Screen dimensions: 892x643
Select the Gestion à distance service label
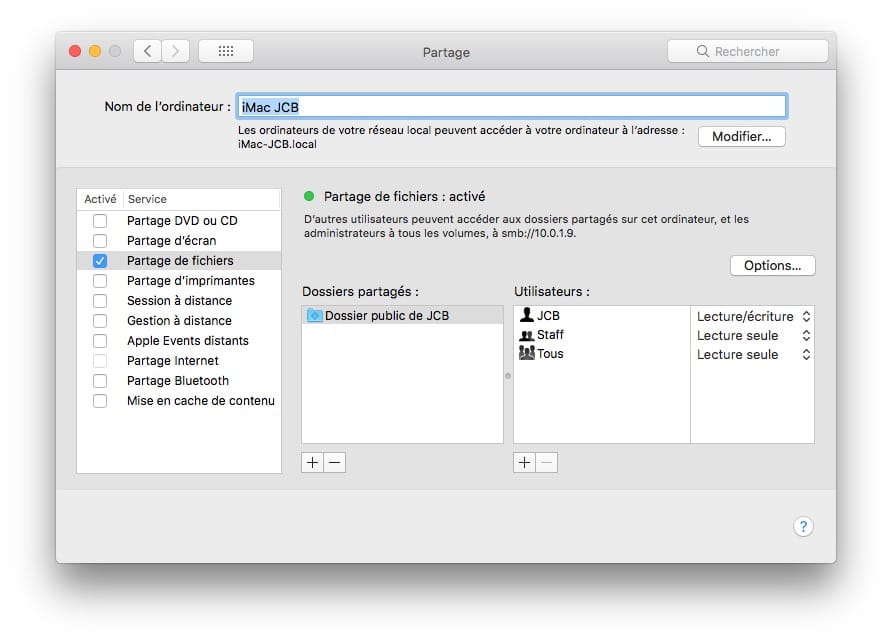pyautogui.click(x=179, y=320)
